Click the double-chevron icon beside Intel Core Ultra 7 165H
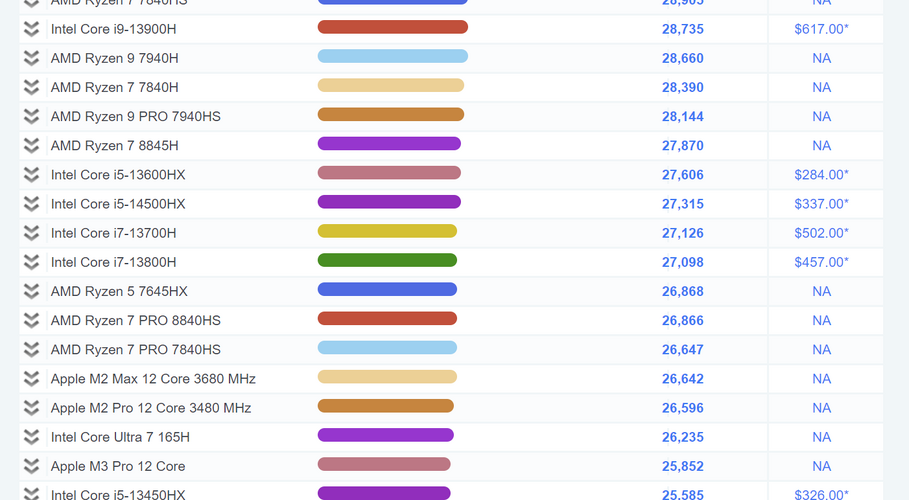The image size is (909, 500). (31, 437)
